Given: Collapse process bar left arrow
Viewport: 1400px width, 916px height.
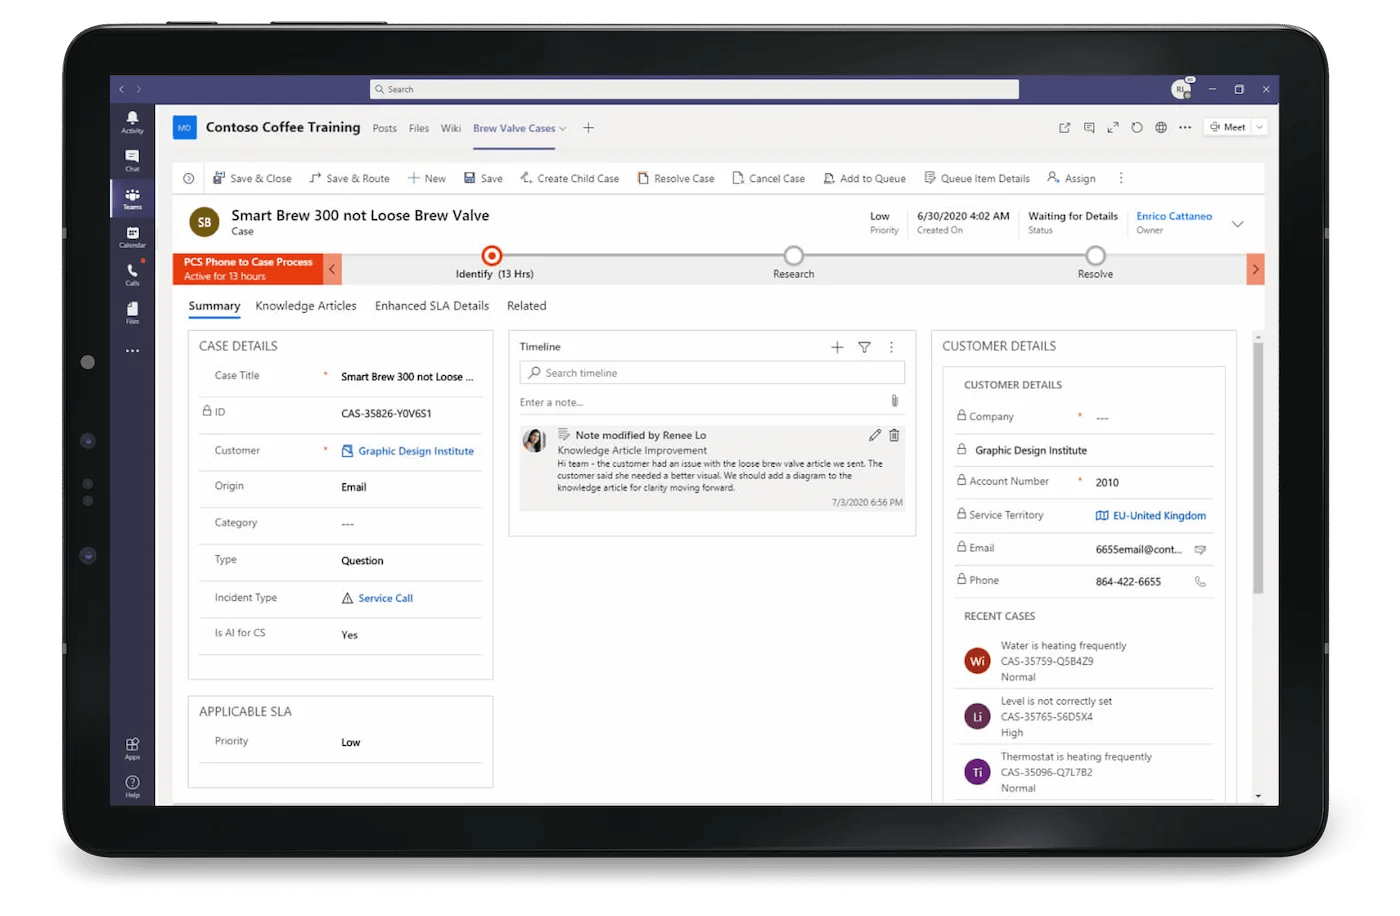Looking at the screenshot, I should (332, 269).
